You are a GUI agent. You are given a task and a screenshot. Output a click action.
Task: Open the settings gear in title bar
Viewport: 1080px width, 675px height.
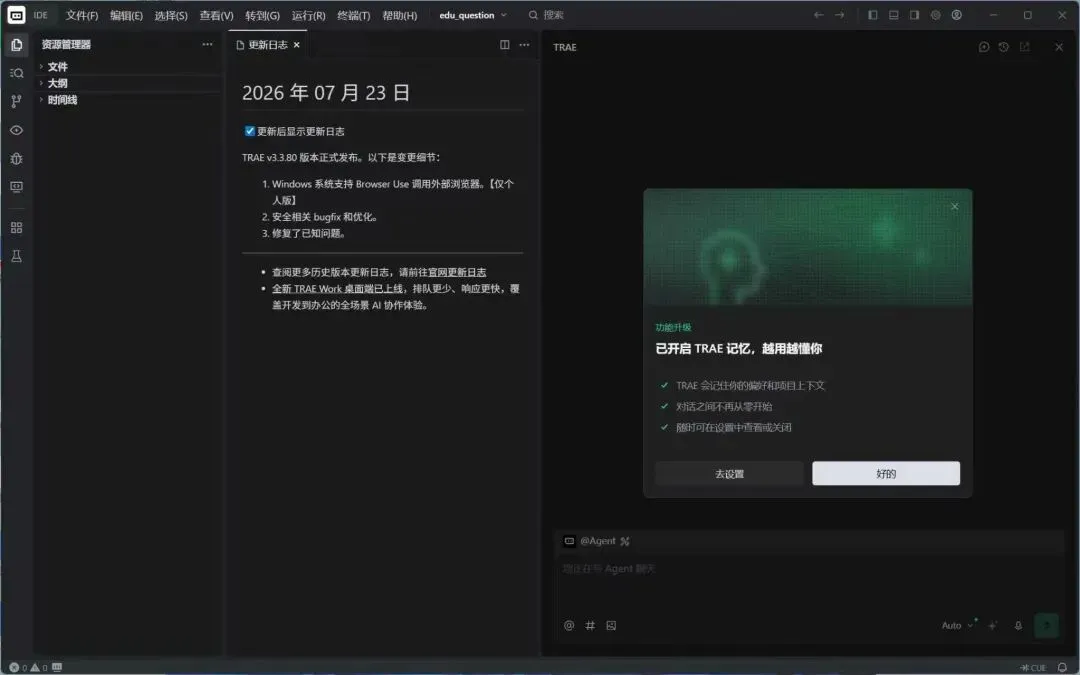click(935, 14)
